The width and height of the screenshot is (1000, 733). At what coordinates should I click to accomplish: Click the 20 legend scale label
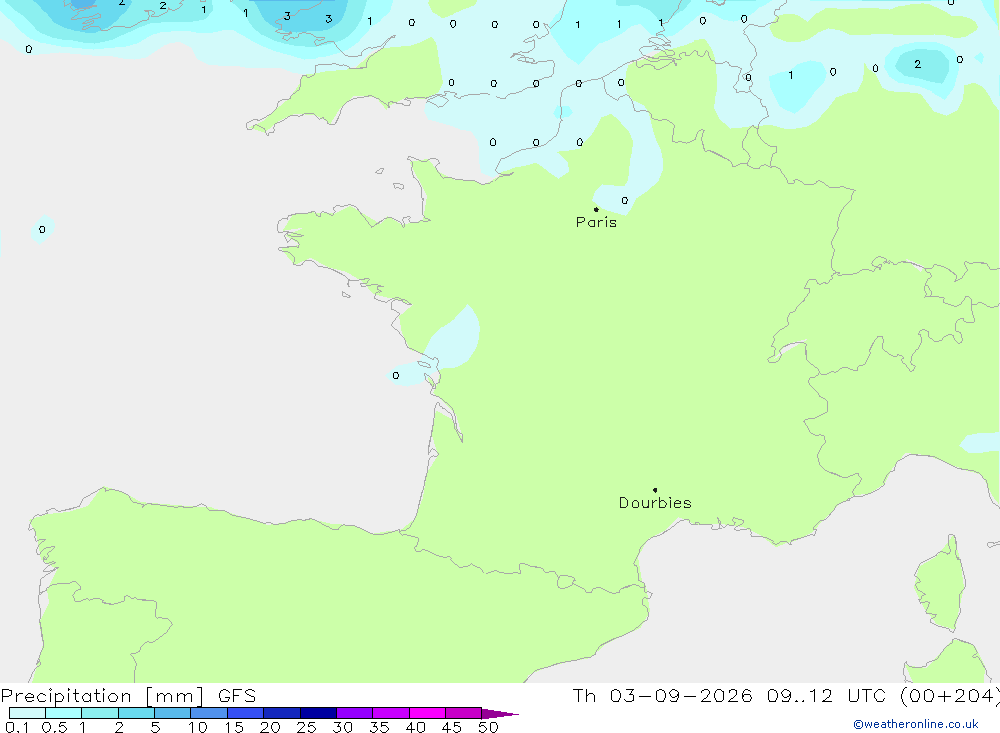(x=270, y=727)
